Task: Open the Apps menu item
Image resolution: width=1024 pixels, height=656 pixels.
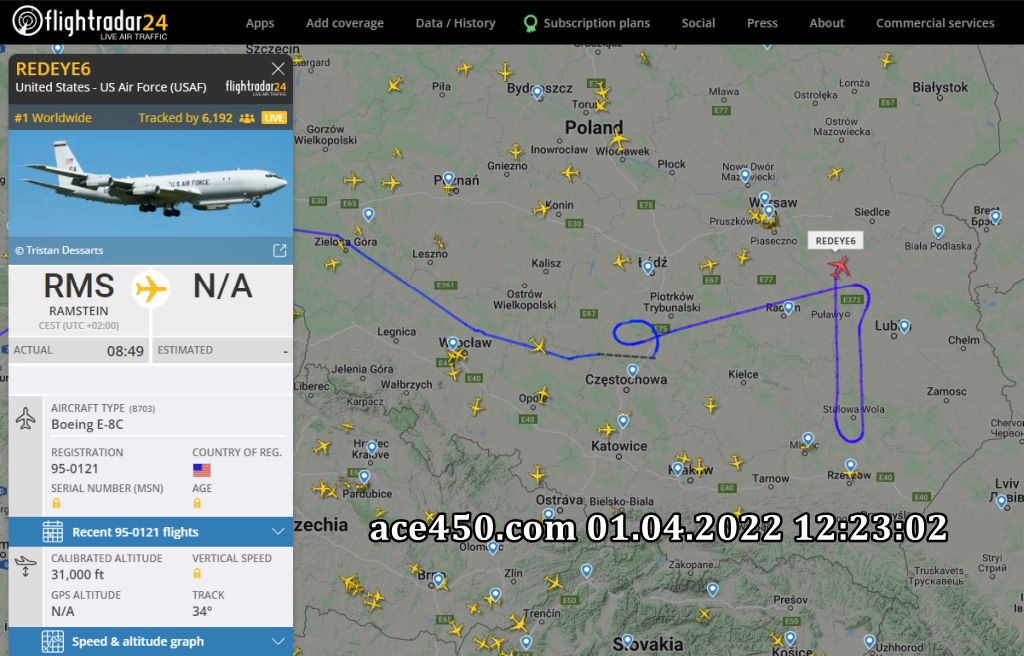Action: click(x=260, y=23)
